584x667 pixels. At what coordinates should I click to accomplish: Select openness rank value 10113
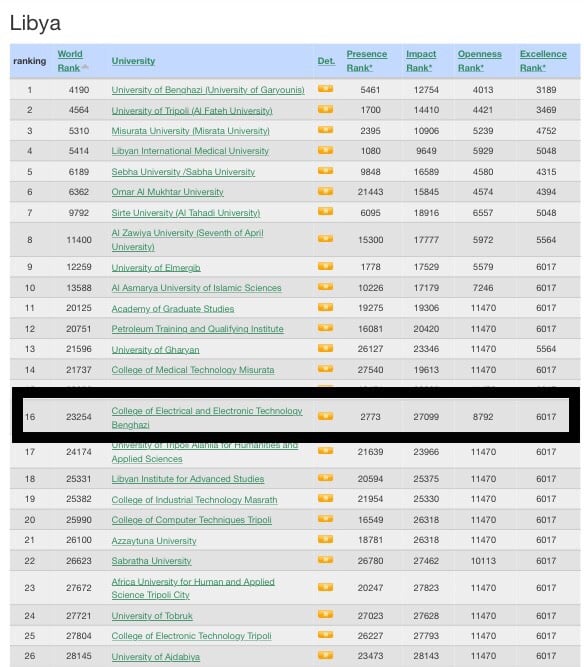[483, 561]
